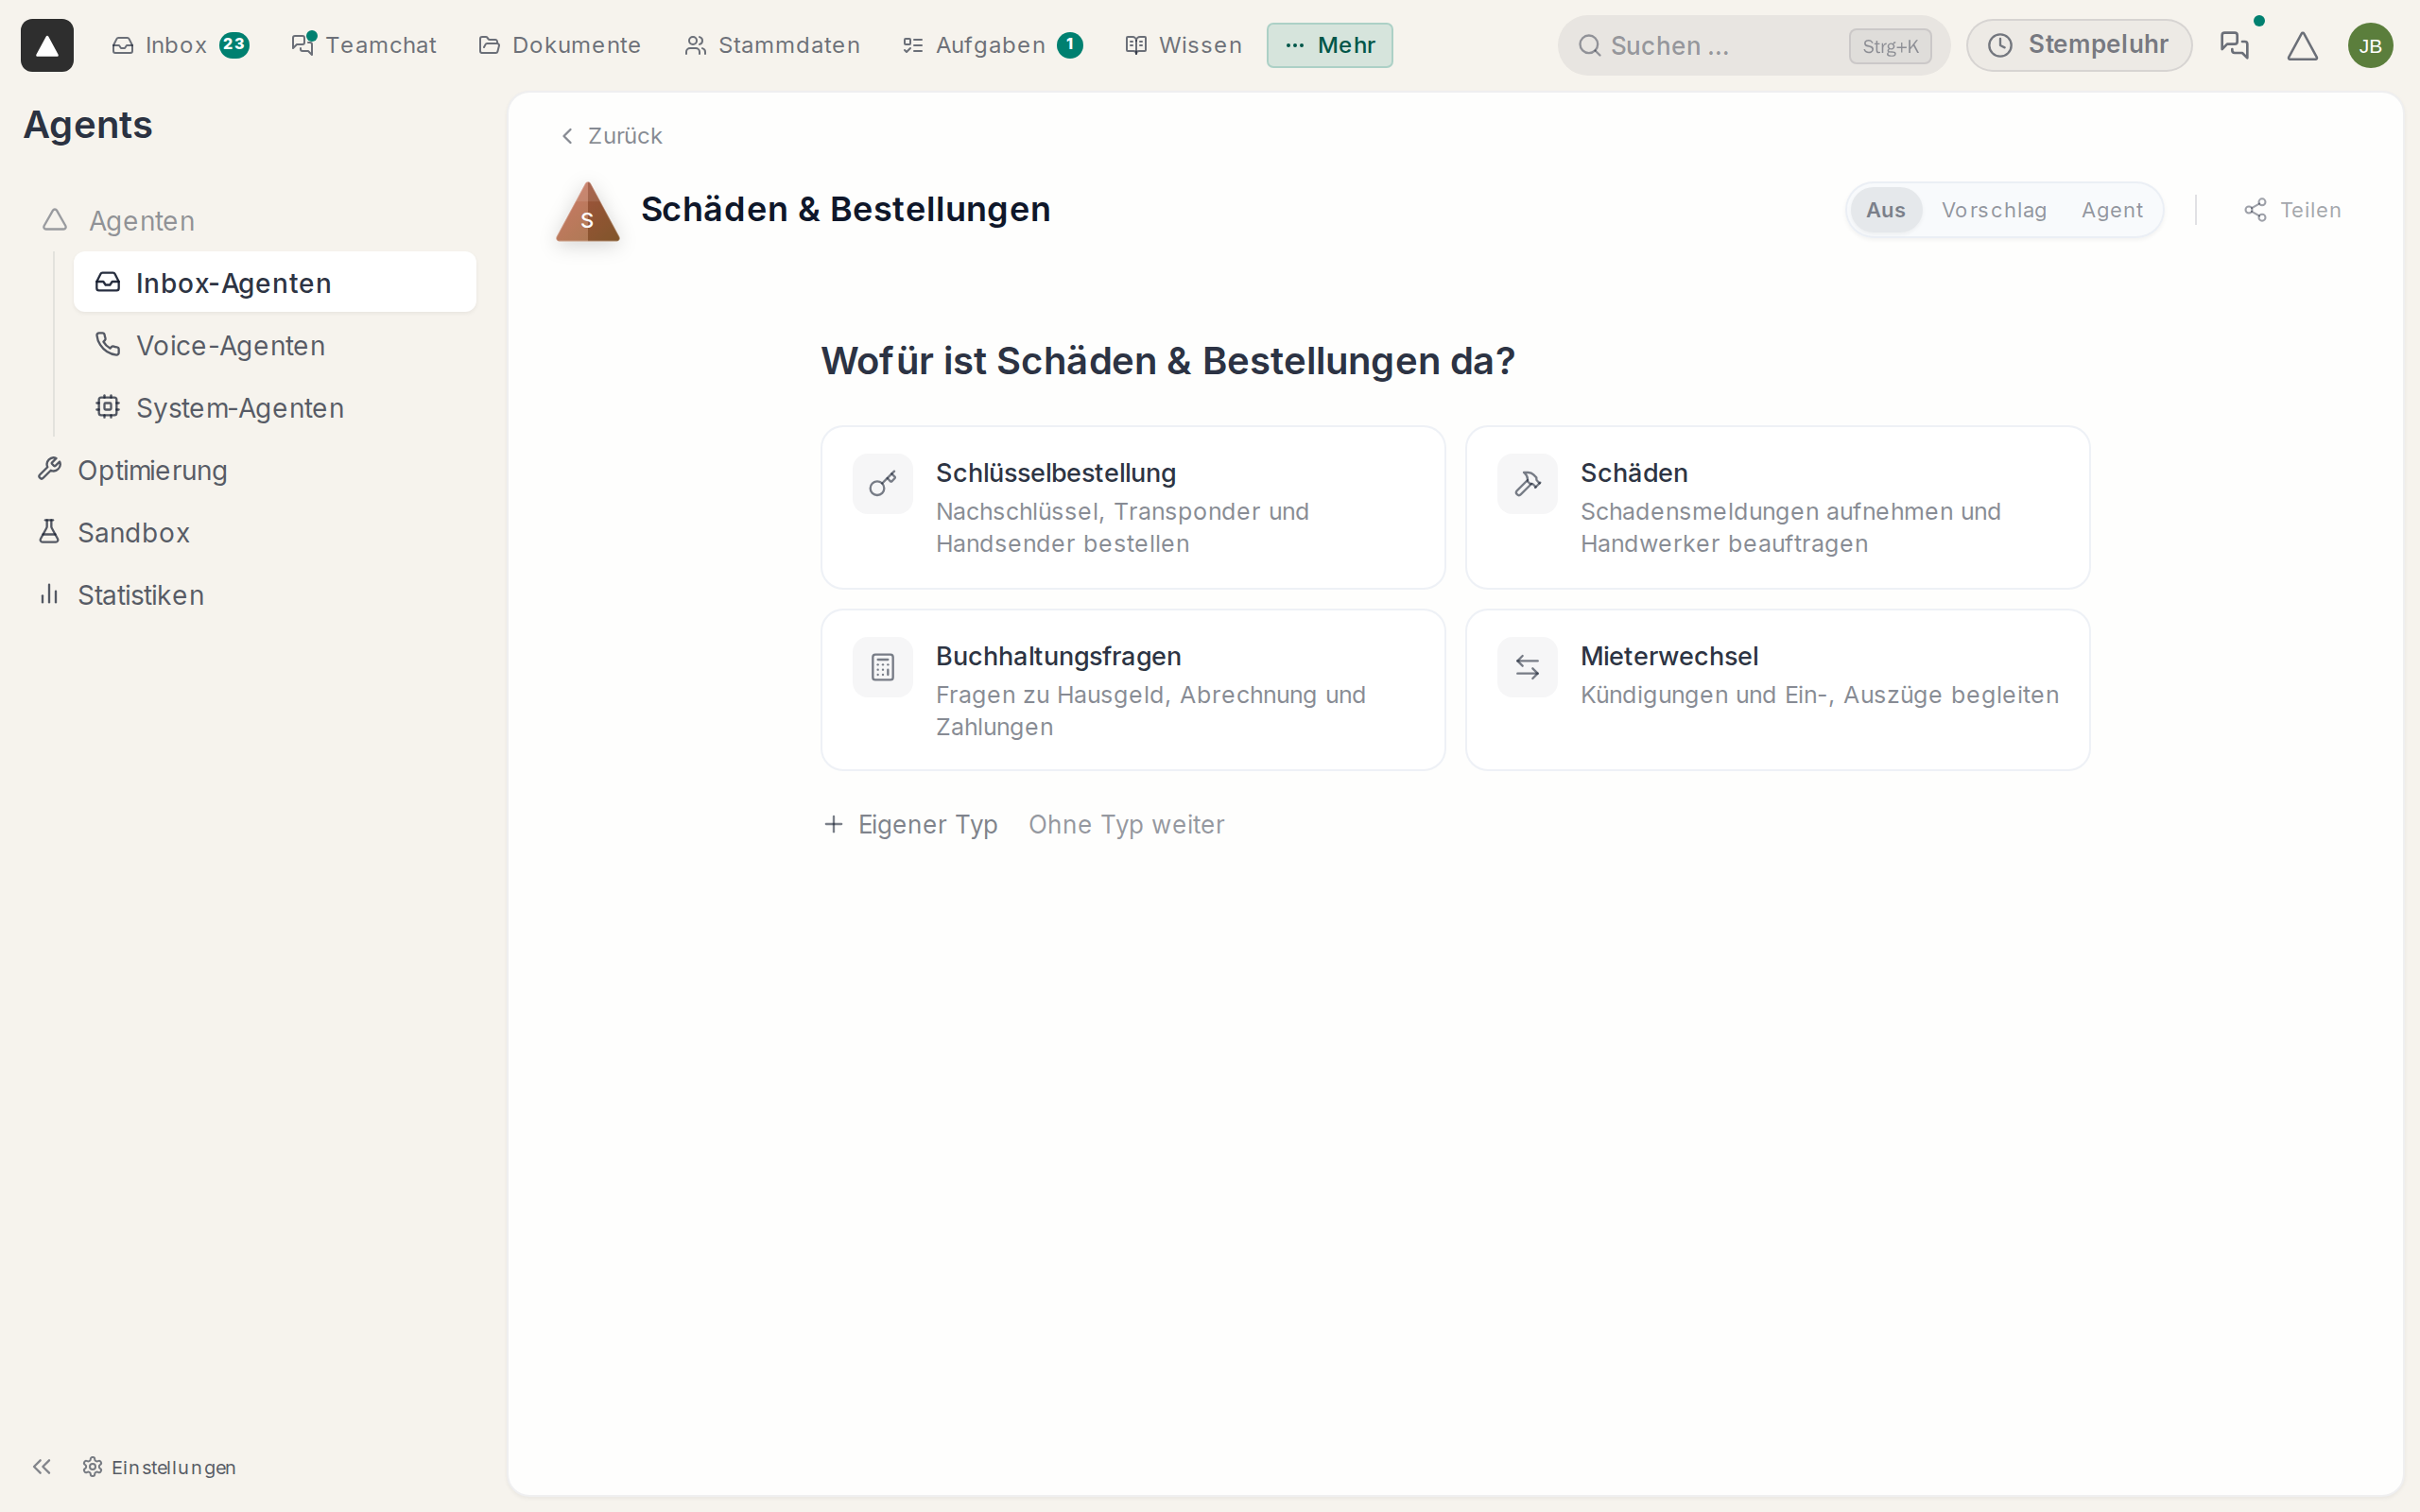Collapse the sidebar with double-chevron icon
2420x1512 pixels.
coord(41,1466)
